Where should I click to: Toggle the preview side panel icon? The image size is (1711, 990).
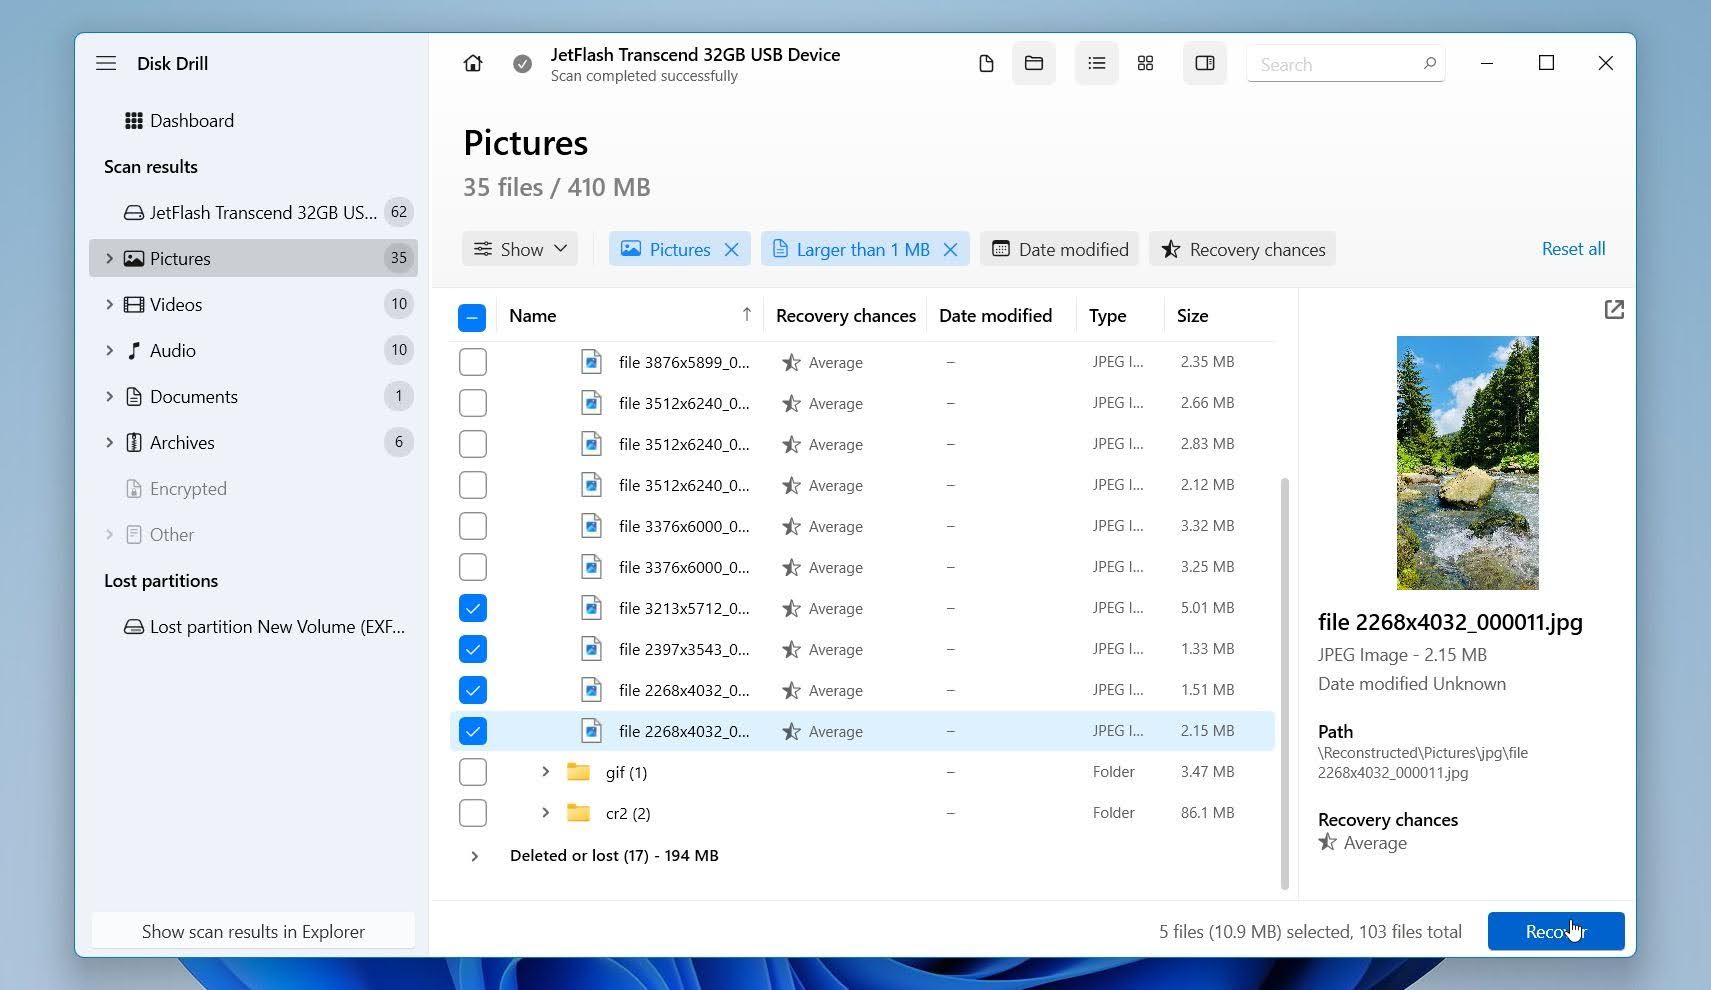(1205, 64)
